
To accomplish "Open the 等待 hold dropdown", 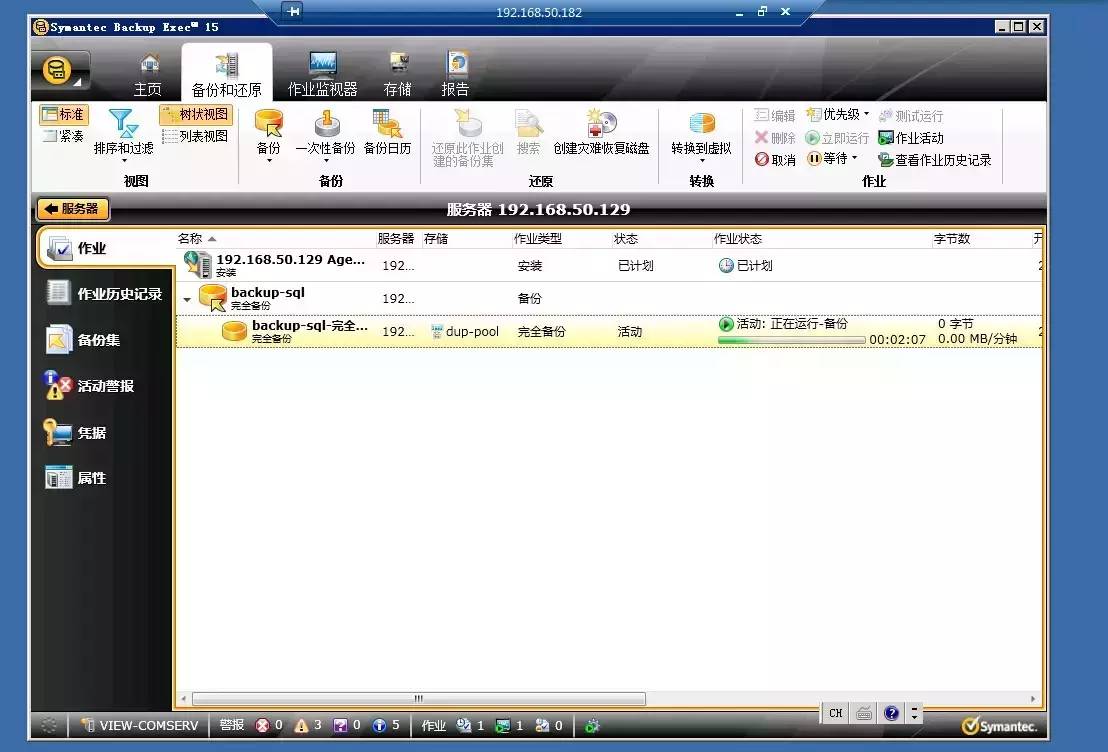I will tap(832, 158).
